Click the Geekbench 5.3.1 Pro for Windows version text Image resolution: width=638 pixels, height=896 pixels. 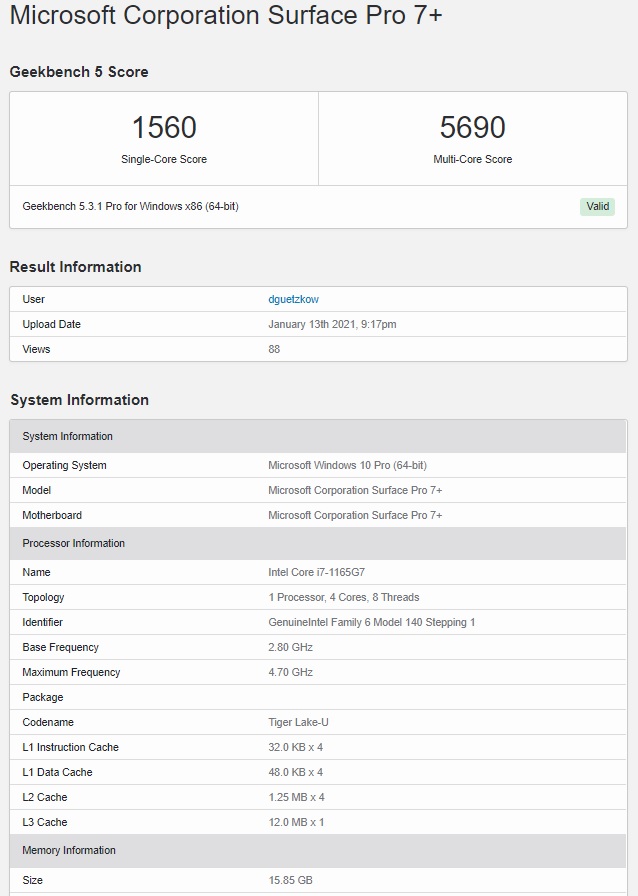pos(130,206)
